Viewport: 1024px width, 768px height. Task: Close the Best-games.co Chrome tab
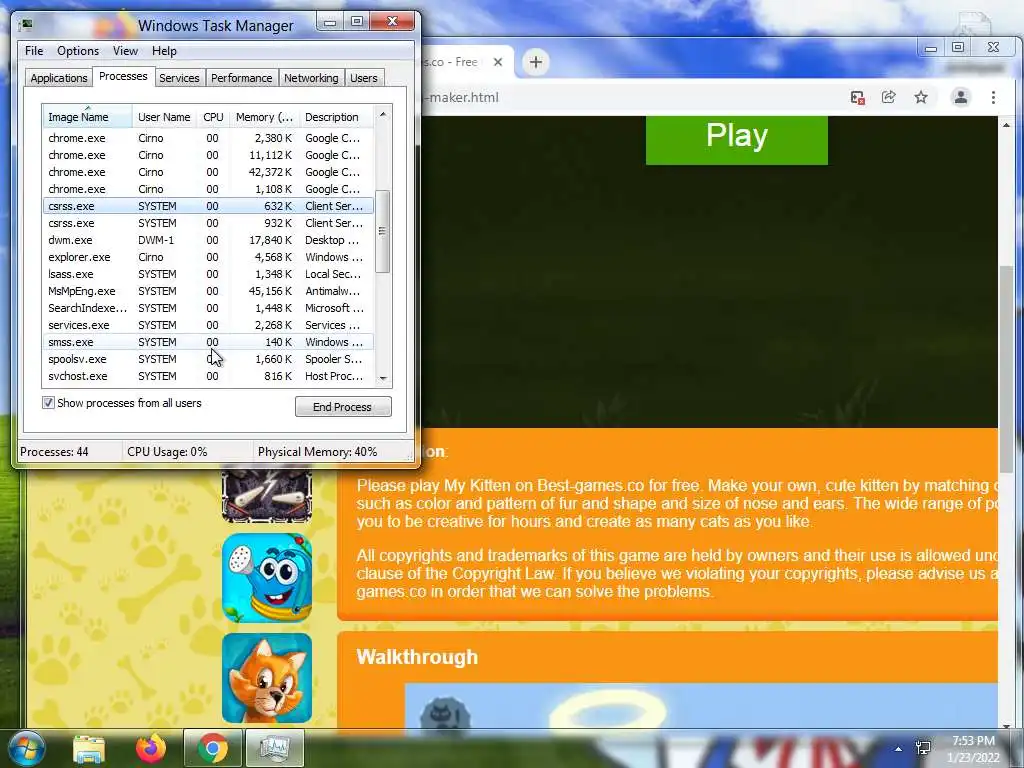498,62
